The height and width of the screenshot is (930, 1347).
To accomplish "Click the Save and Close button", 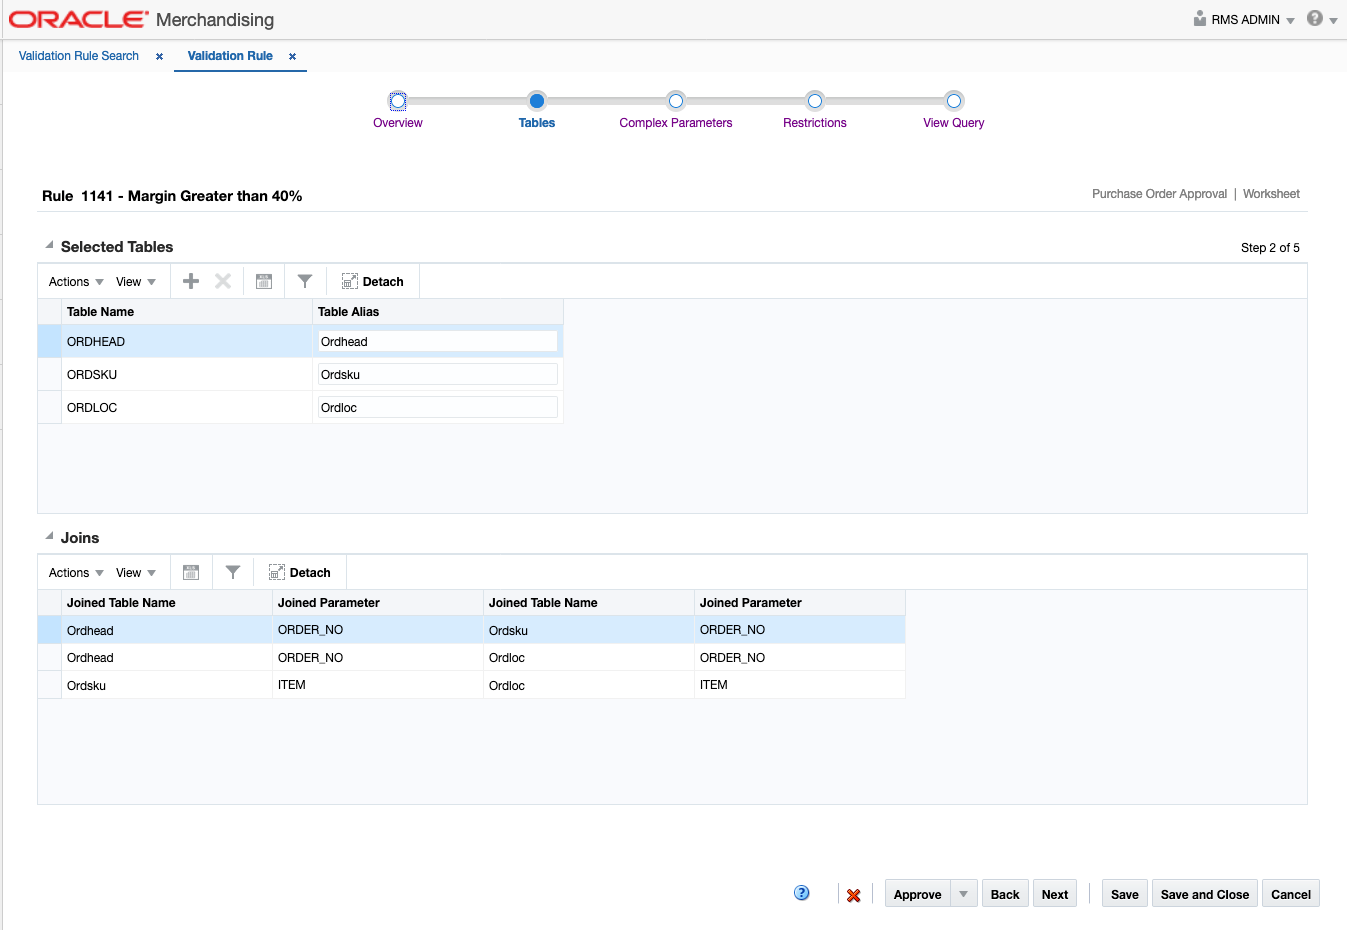I will click(x=1204, y=893).
